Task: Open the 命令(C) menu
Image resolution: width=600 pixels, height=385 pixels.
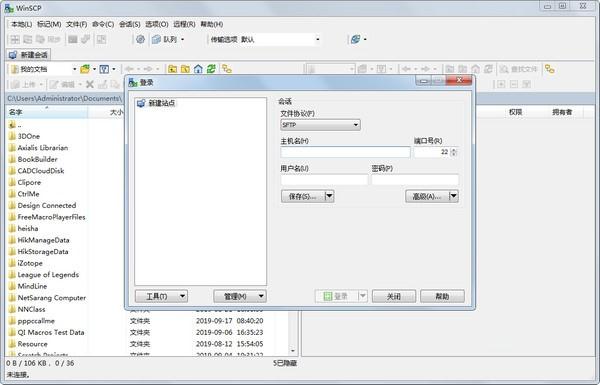Action: coord(103,24)
